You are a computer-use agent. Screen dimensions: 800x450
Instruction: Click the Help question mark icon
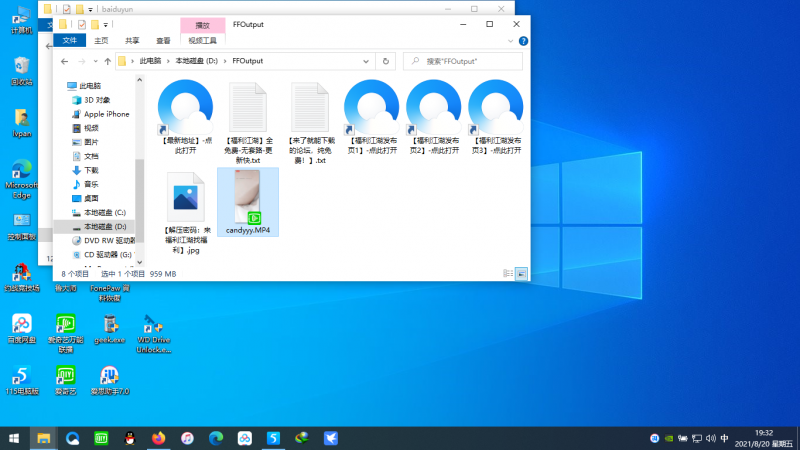(x=523, y=41)
